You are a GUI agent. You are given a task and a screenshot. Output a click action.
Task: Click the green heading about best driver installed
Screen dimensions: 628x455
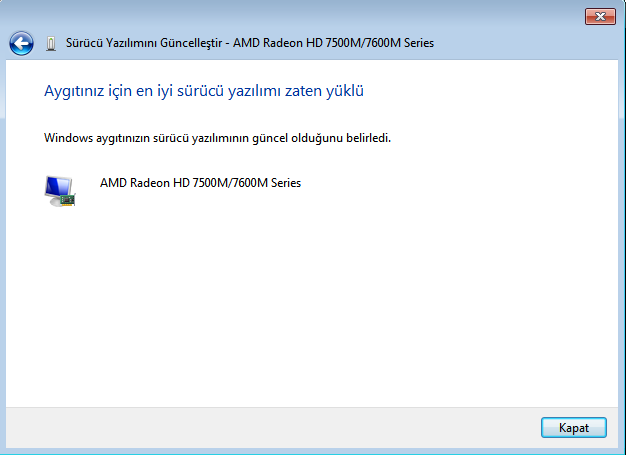203,91
